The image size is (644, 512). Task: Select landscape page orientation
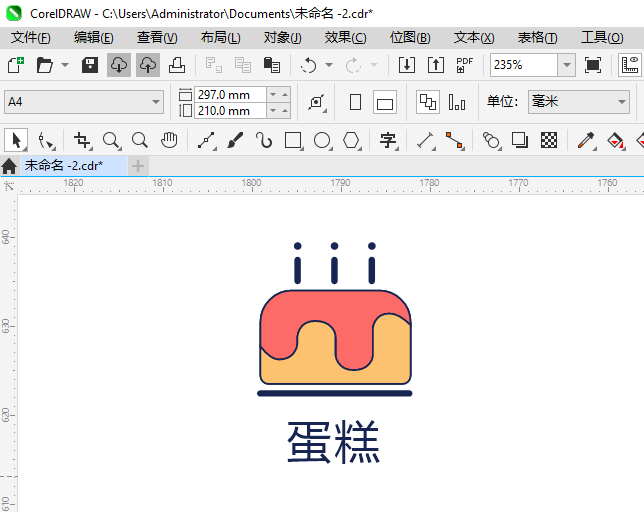click(x=385, y=102)
